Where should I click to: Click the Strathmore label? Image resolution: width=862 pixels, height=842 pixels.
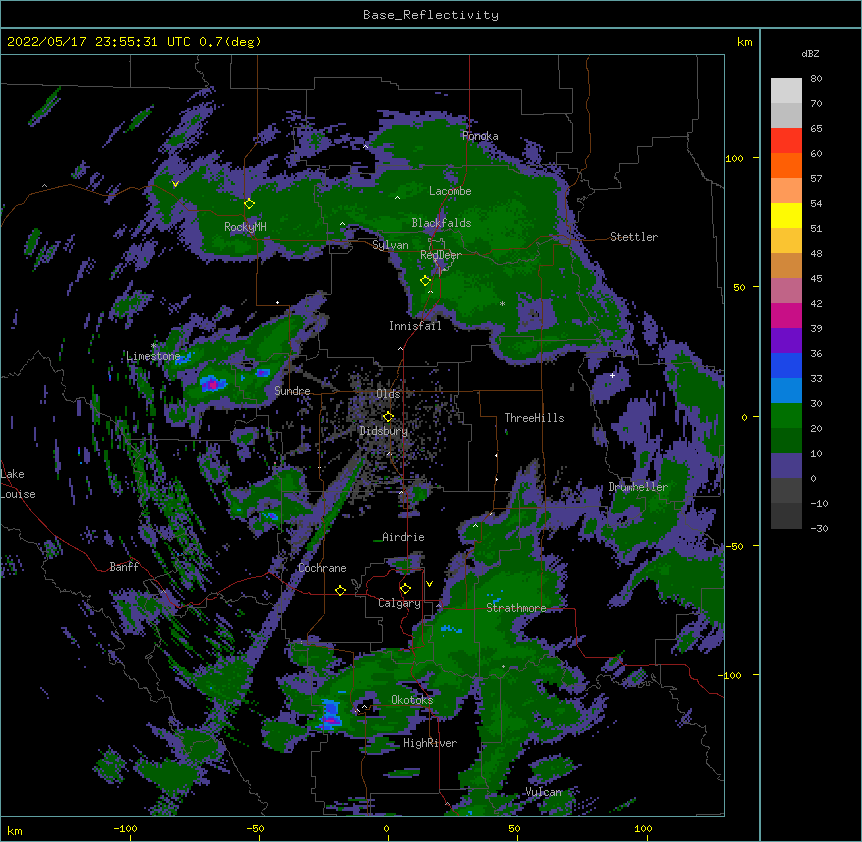pos(516,608)
